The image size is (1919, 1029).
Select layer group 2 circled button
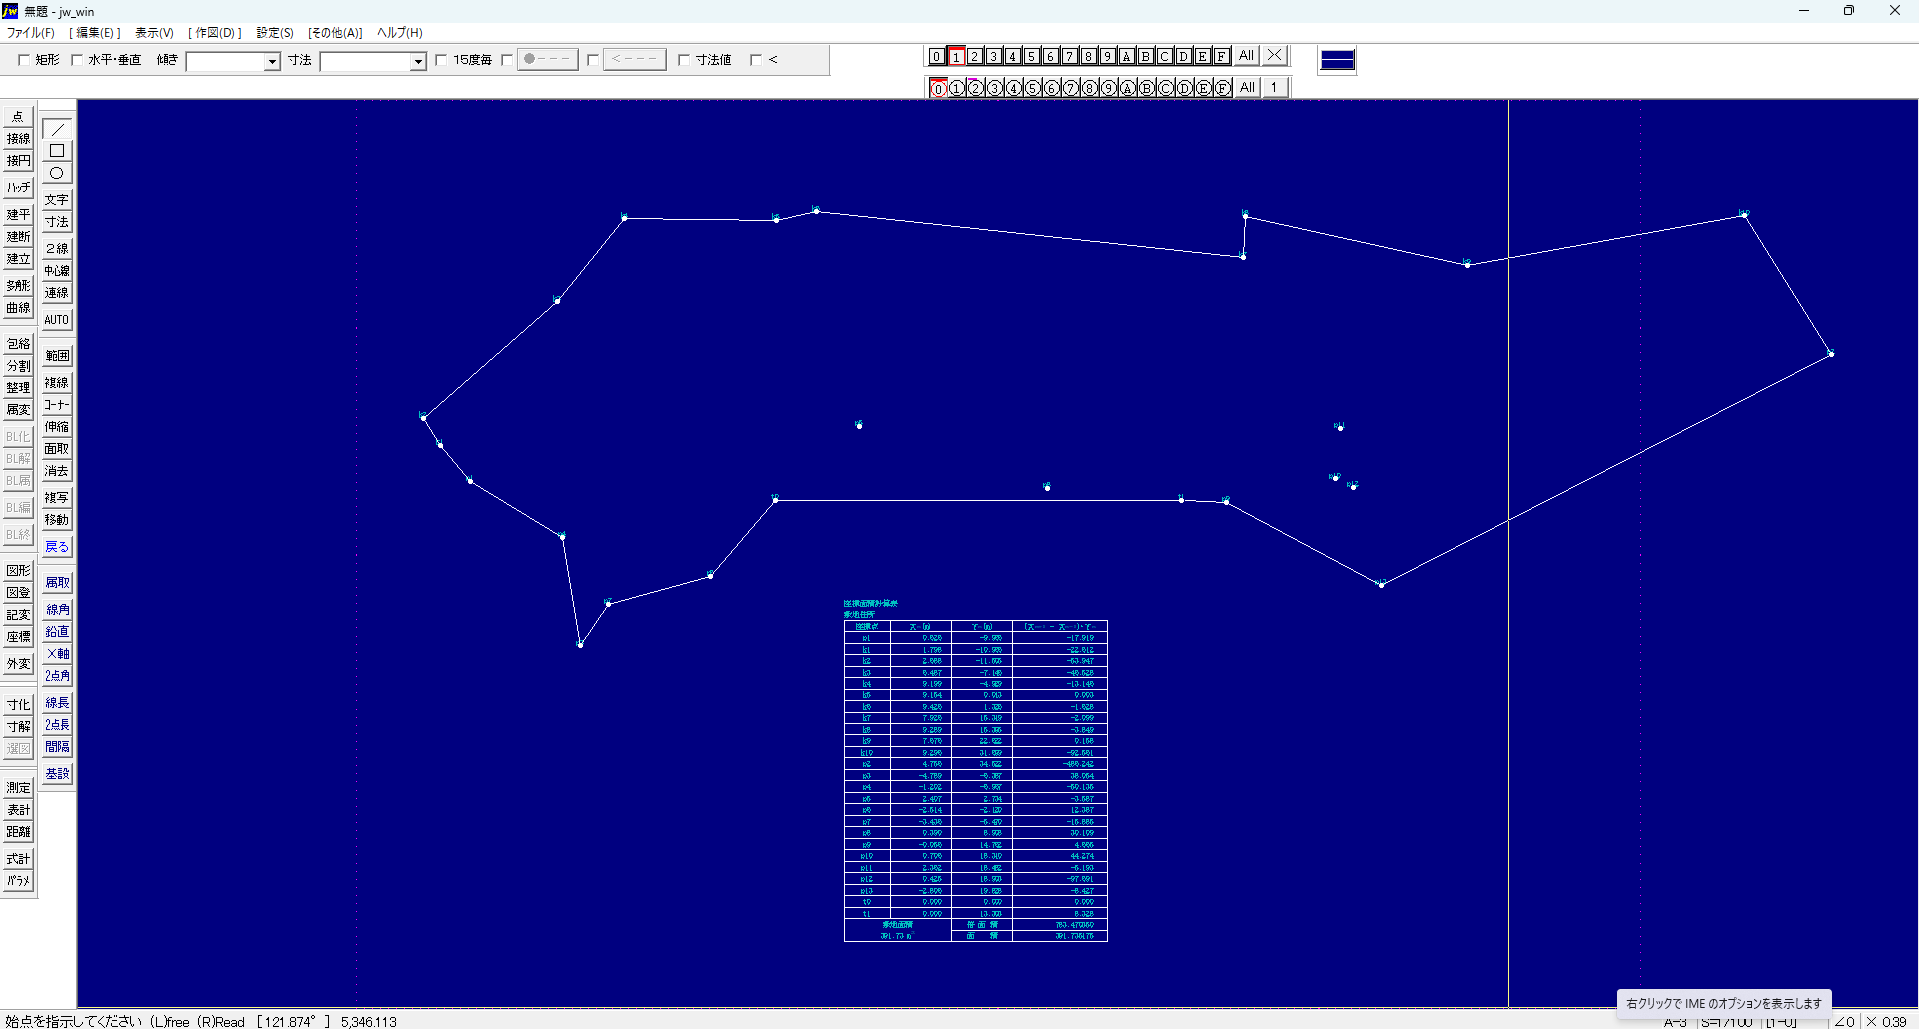pos(976,88)
